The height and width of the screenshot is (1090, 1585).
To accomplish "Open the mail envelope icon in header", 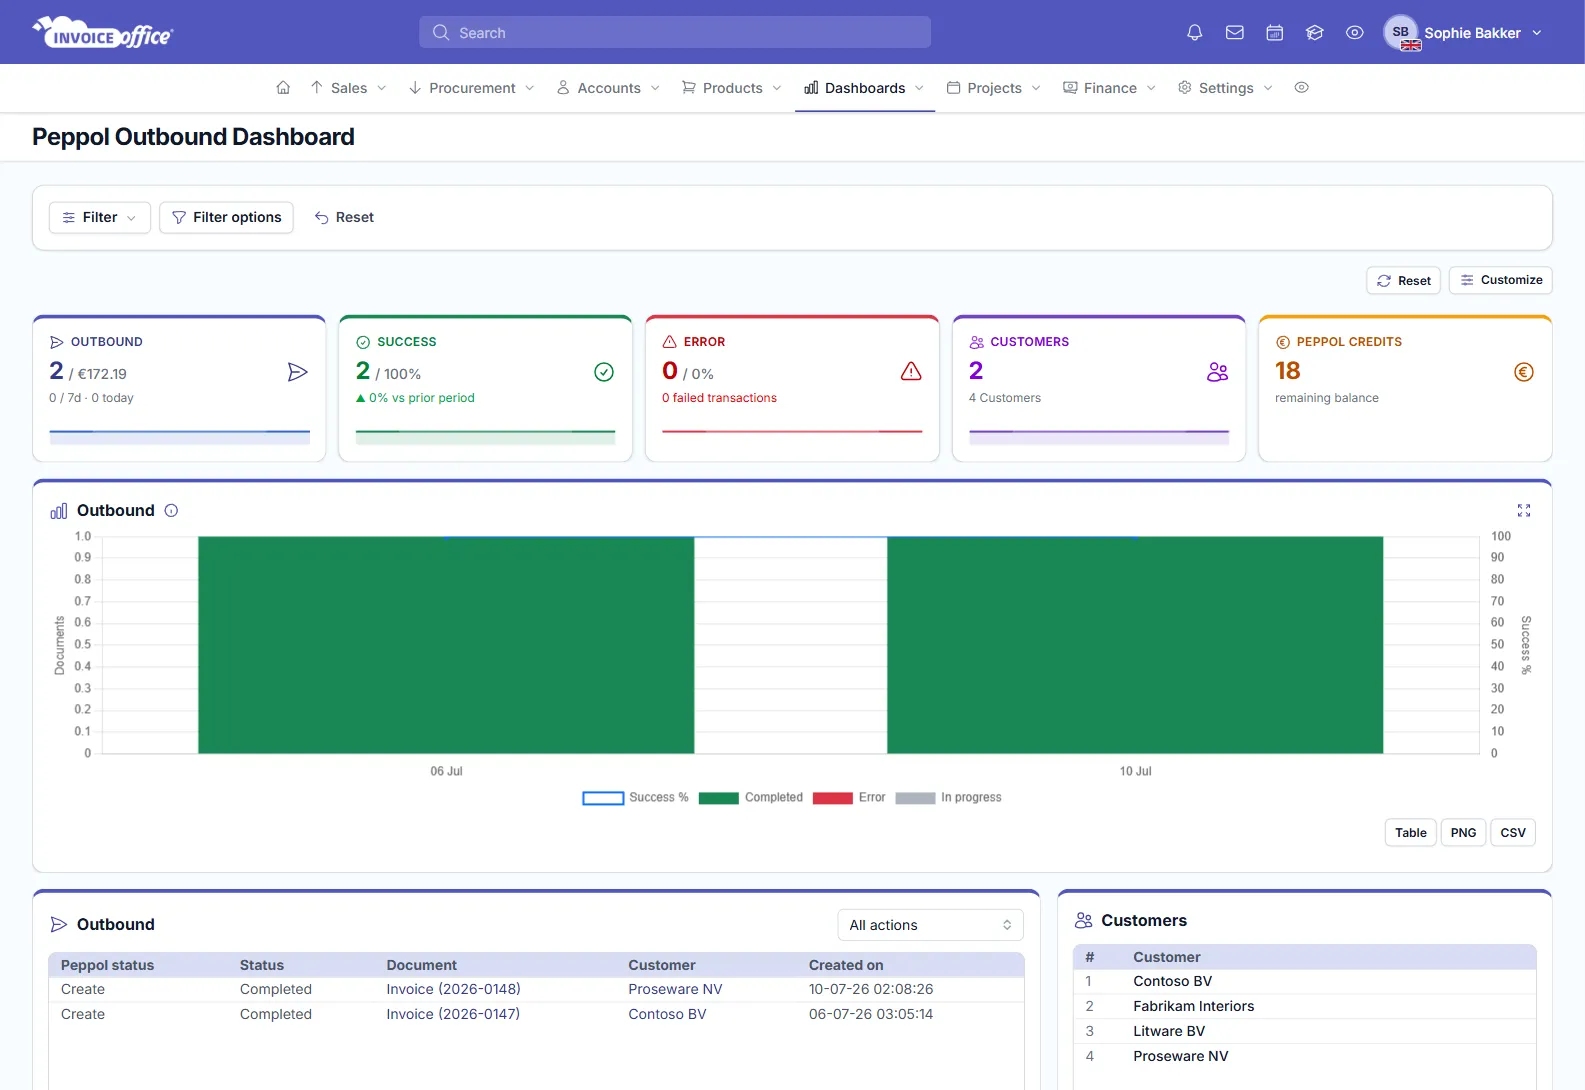I will [1234, 33].
